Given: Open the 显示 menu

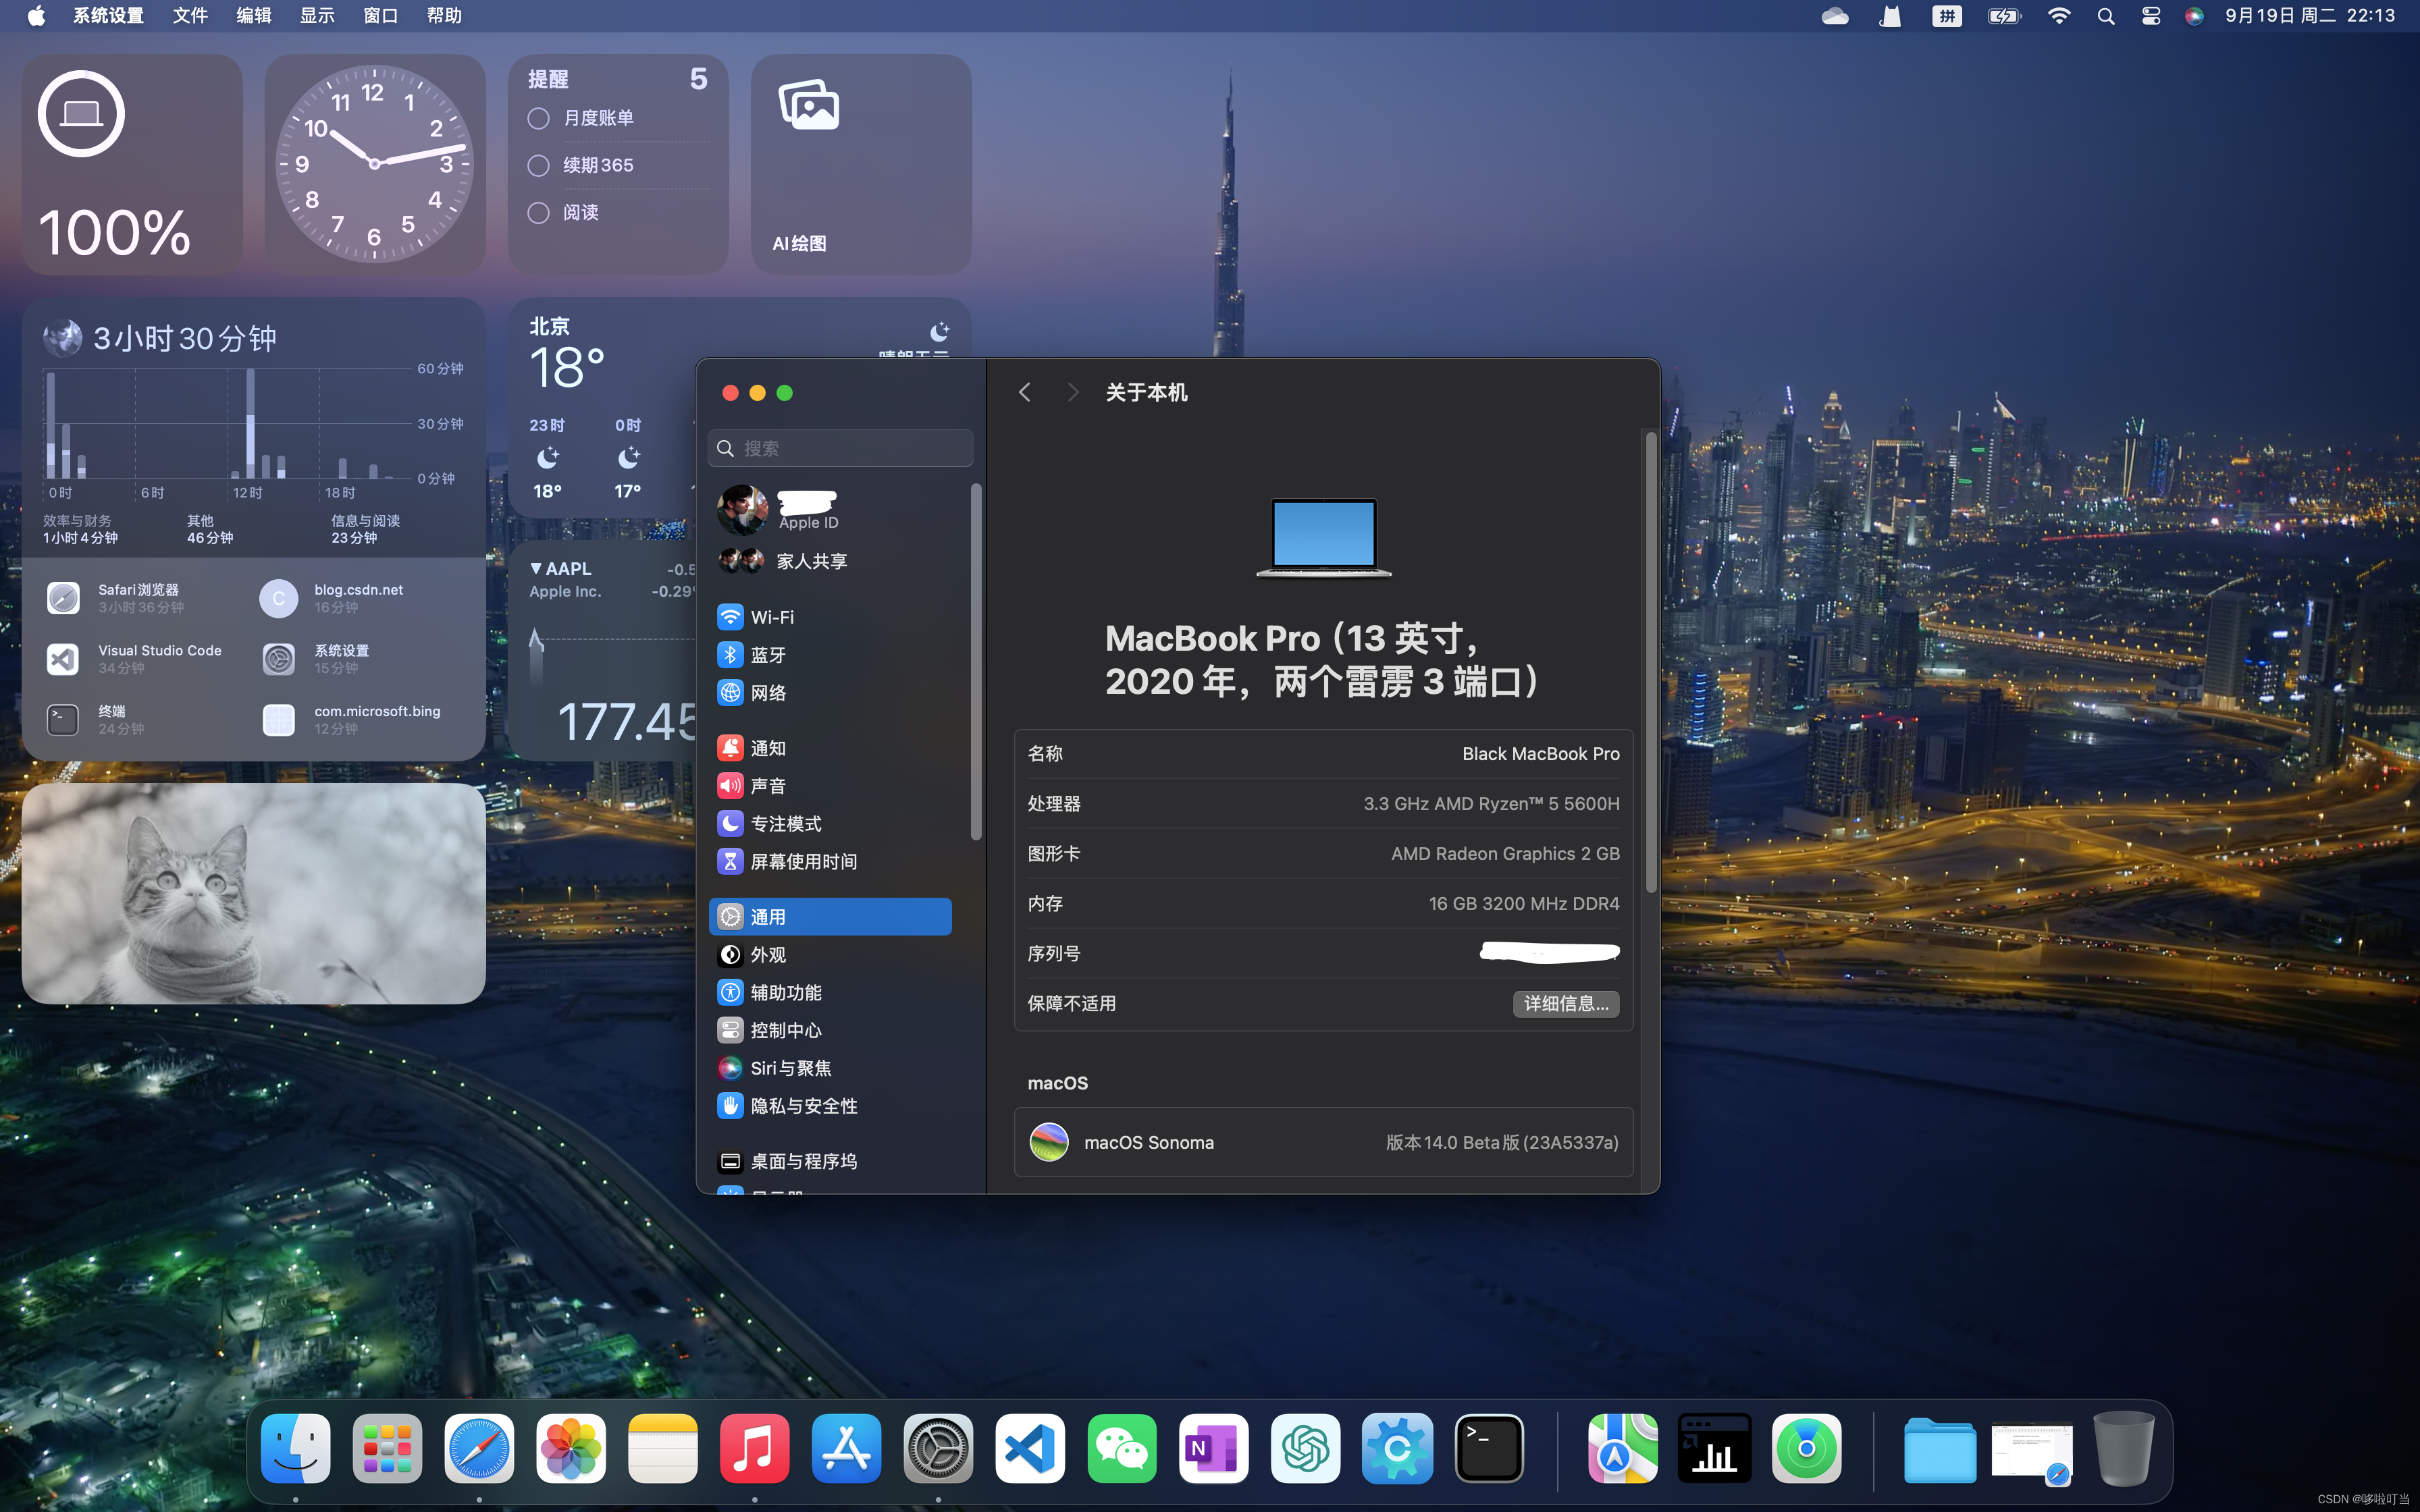Looking at the screenshot, I should click(317, 16).
